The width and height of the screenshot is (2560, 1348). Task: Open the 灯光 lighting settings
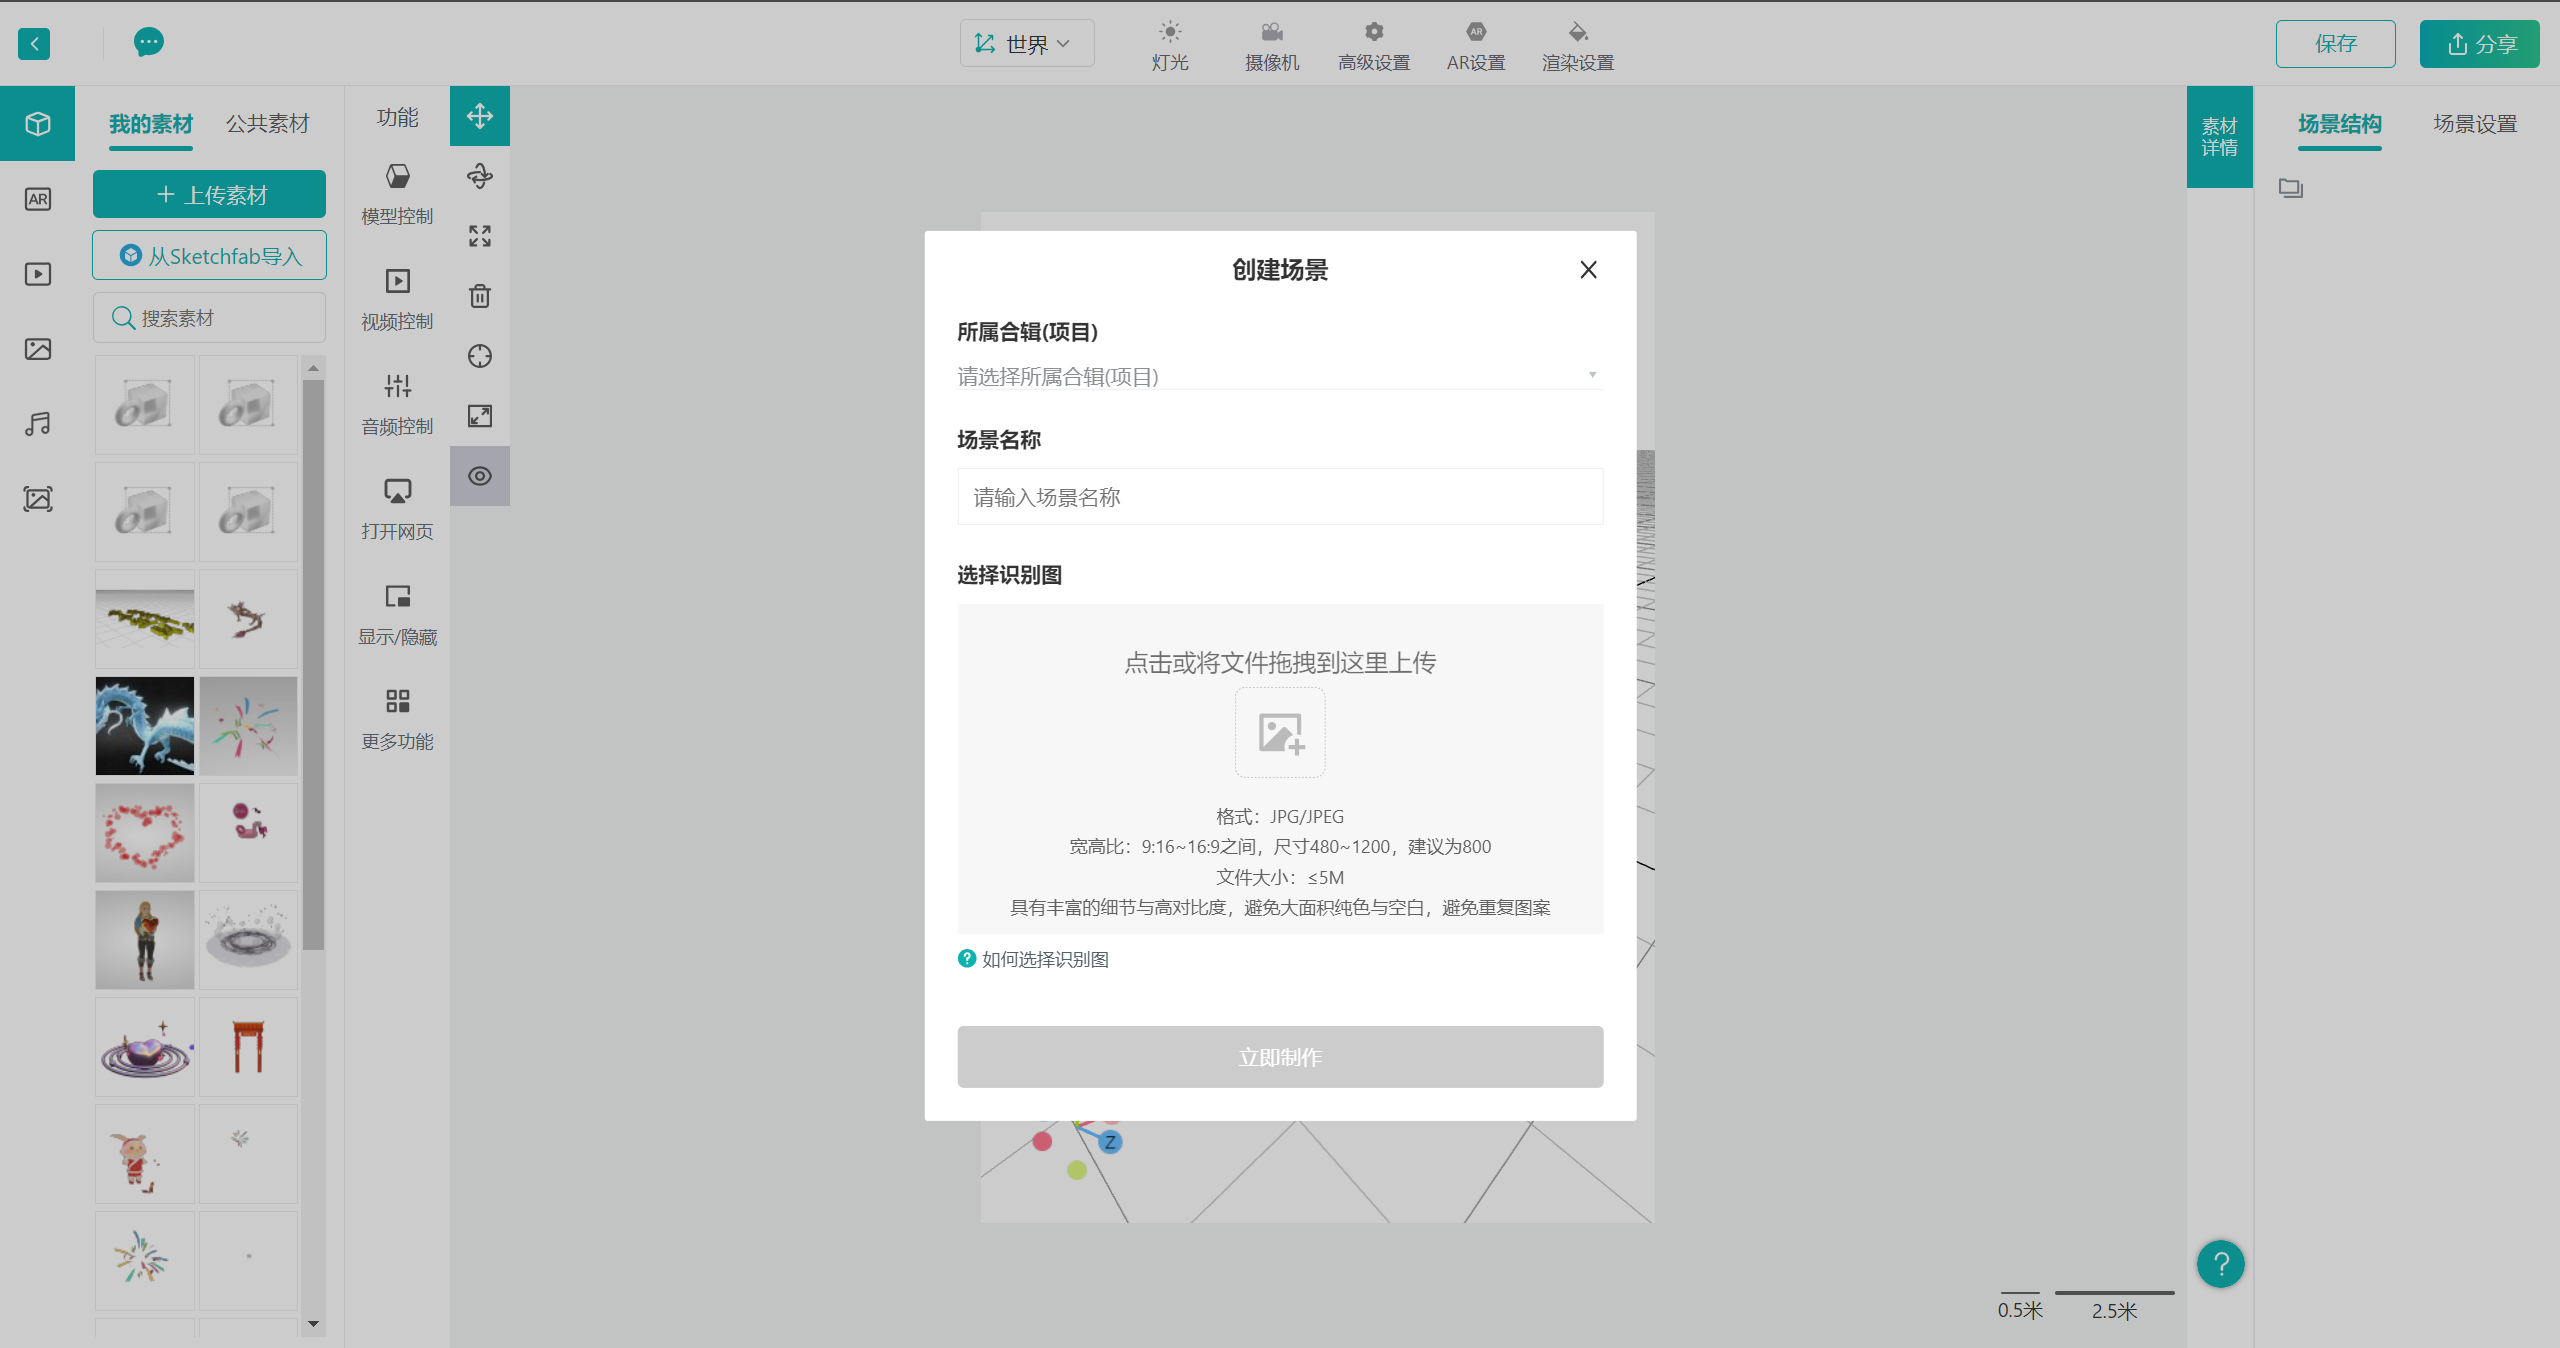pos(1169,45)
